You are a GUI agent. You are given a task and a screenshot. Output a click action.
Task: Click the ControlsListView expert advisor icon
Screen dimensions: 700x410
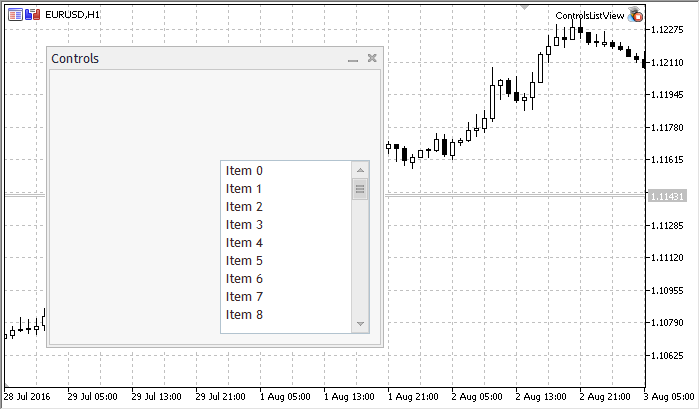tap(635, 15)
